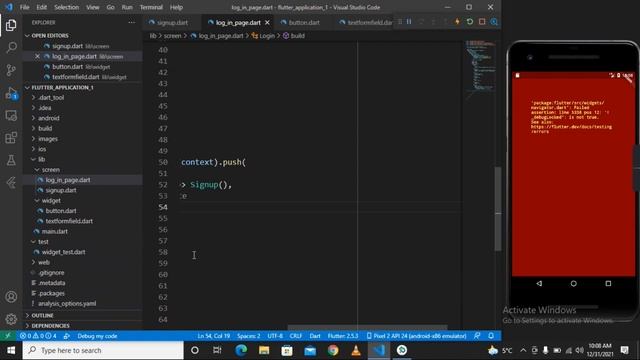Change CRLF end of line sequence
The width and height of the screenshot is (640, 360).
point(296,336)
